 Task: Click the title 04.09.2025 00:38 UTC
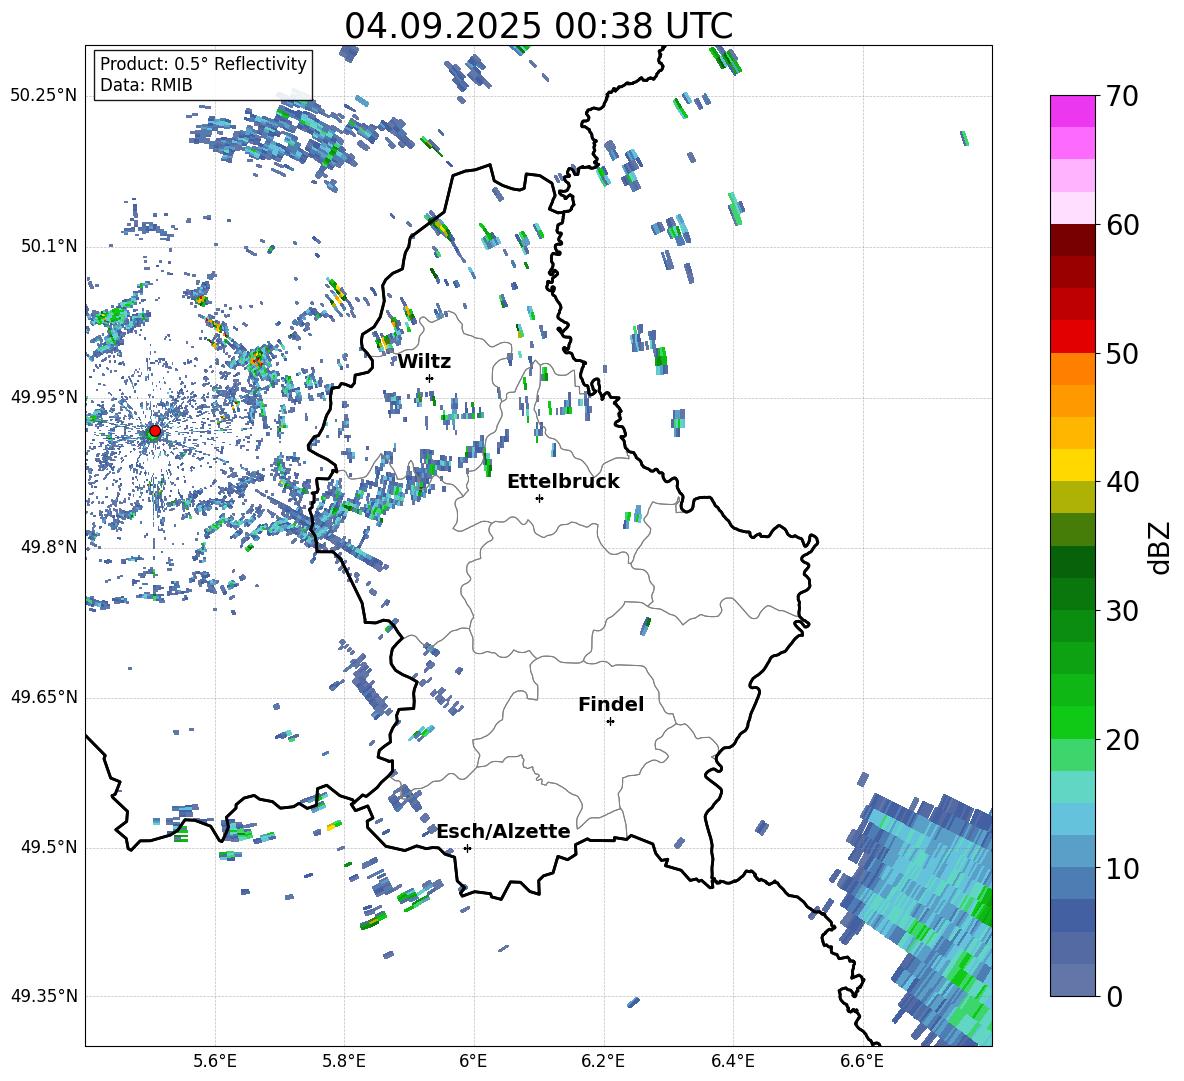tap(539, 26)
